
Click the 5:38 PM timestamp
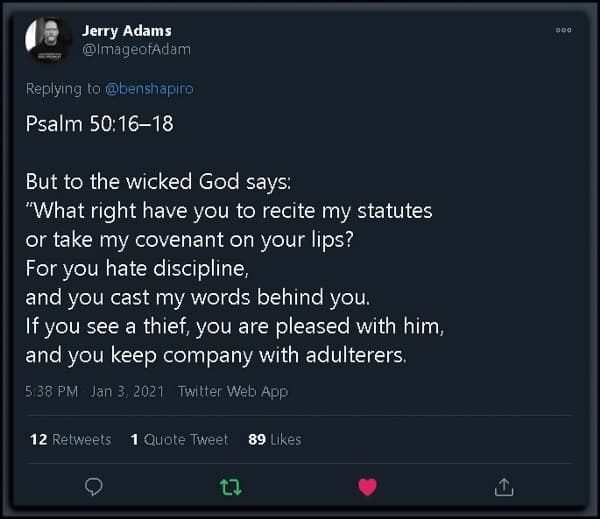point(52,392)
